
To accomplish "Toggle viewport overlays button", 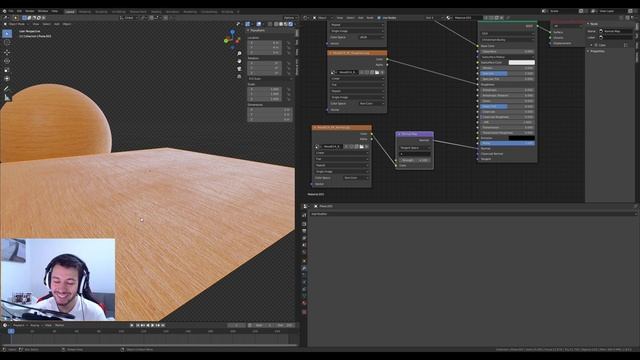I will (259, 24).
